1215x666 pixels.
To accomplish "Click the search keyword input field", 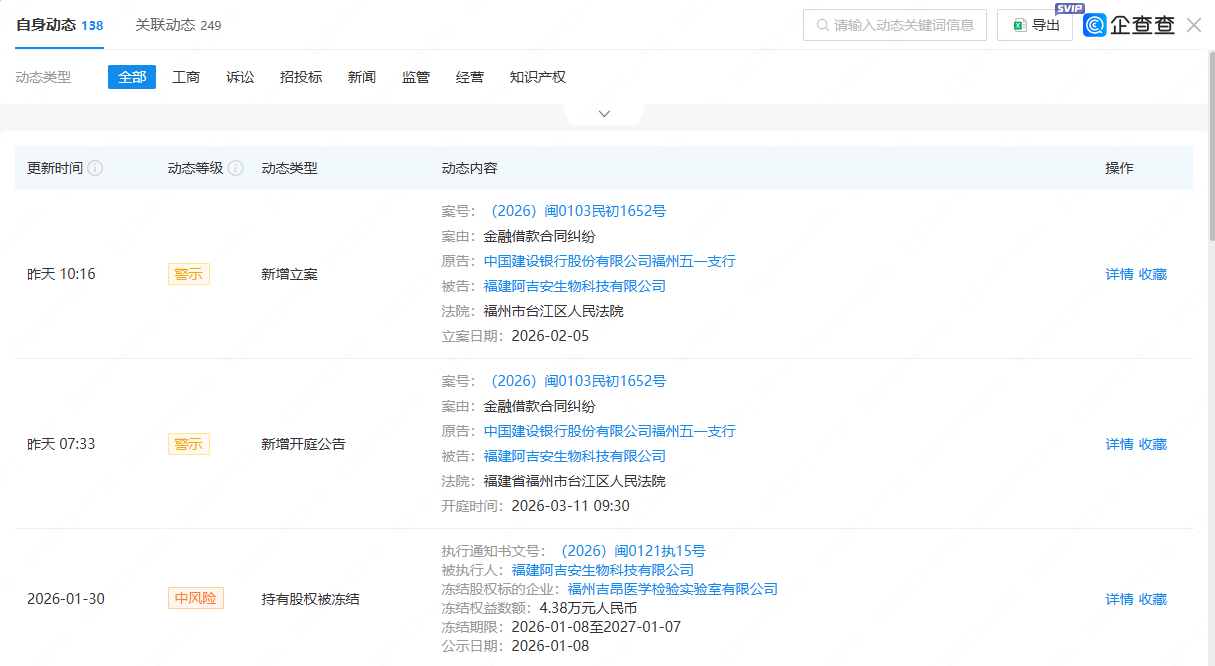I will click(x=895, y=25).
